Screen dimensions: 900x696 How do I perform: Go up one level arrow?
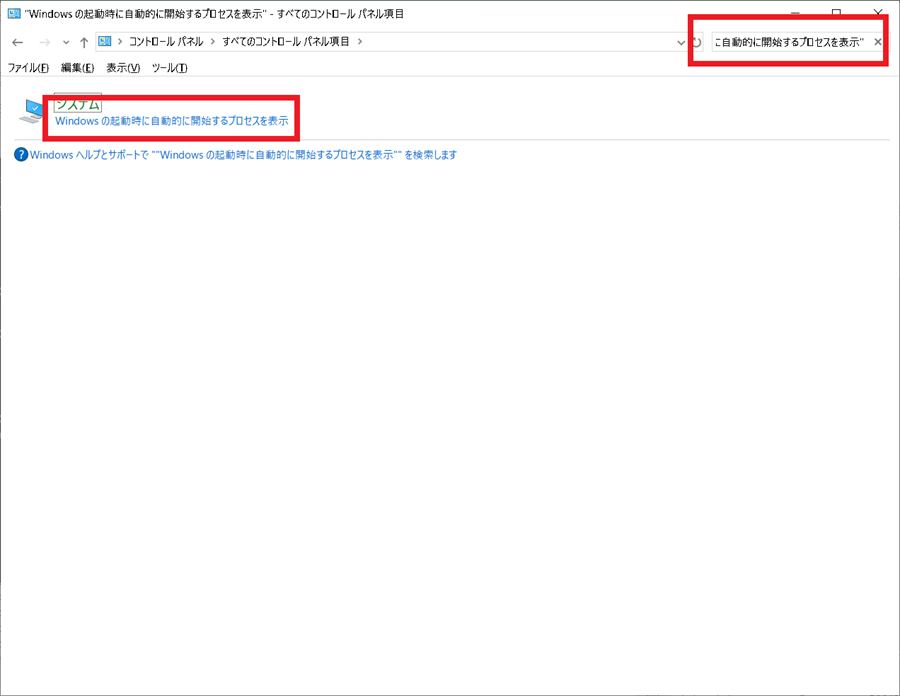tap(84, 42)
